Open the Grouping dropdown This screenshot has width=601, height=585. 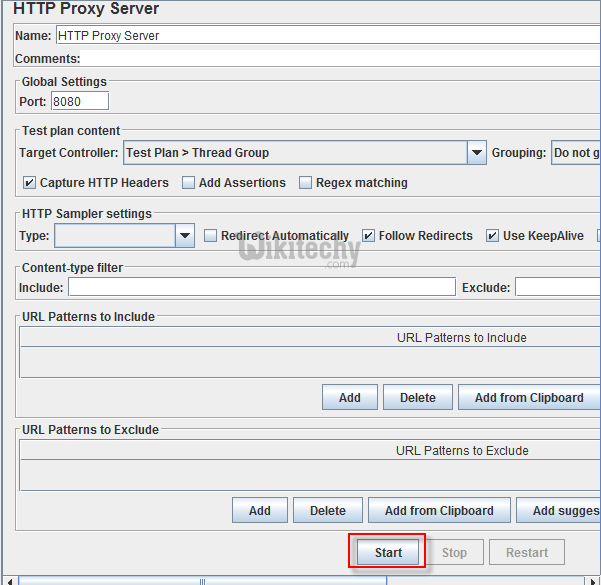click(575, 153)
